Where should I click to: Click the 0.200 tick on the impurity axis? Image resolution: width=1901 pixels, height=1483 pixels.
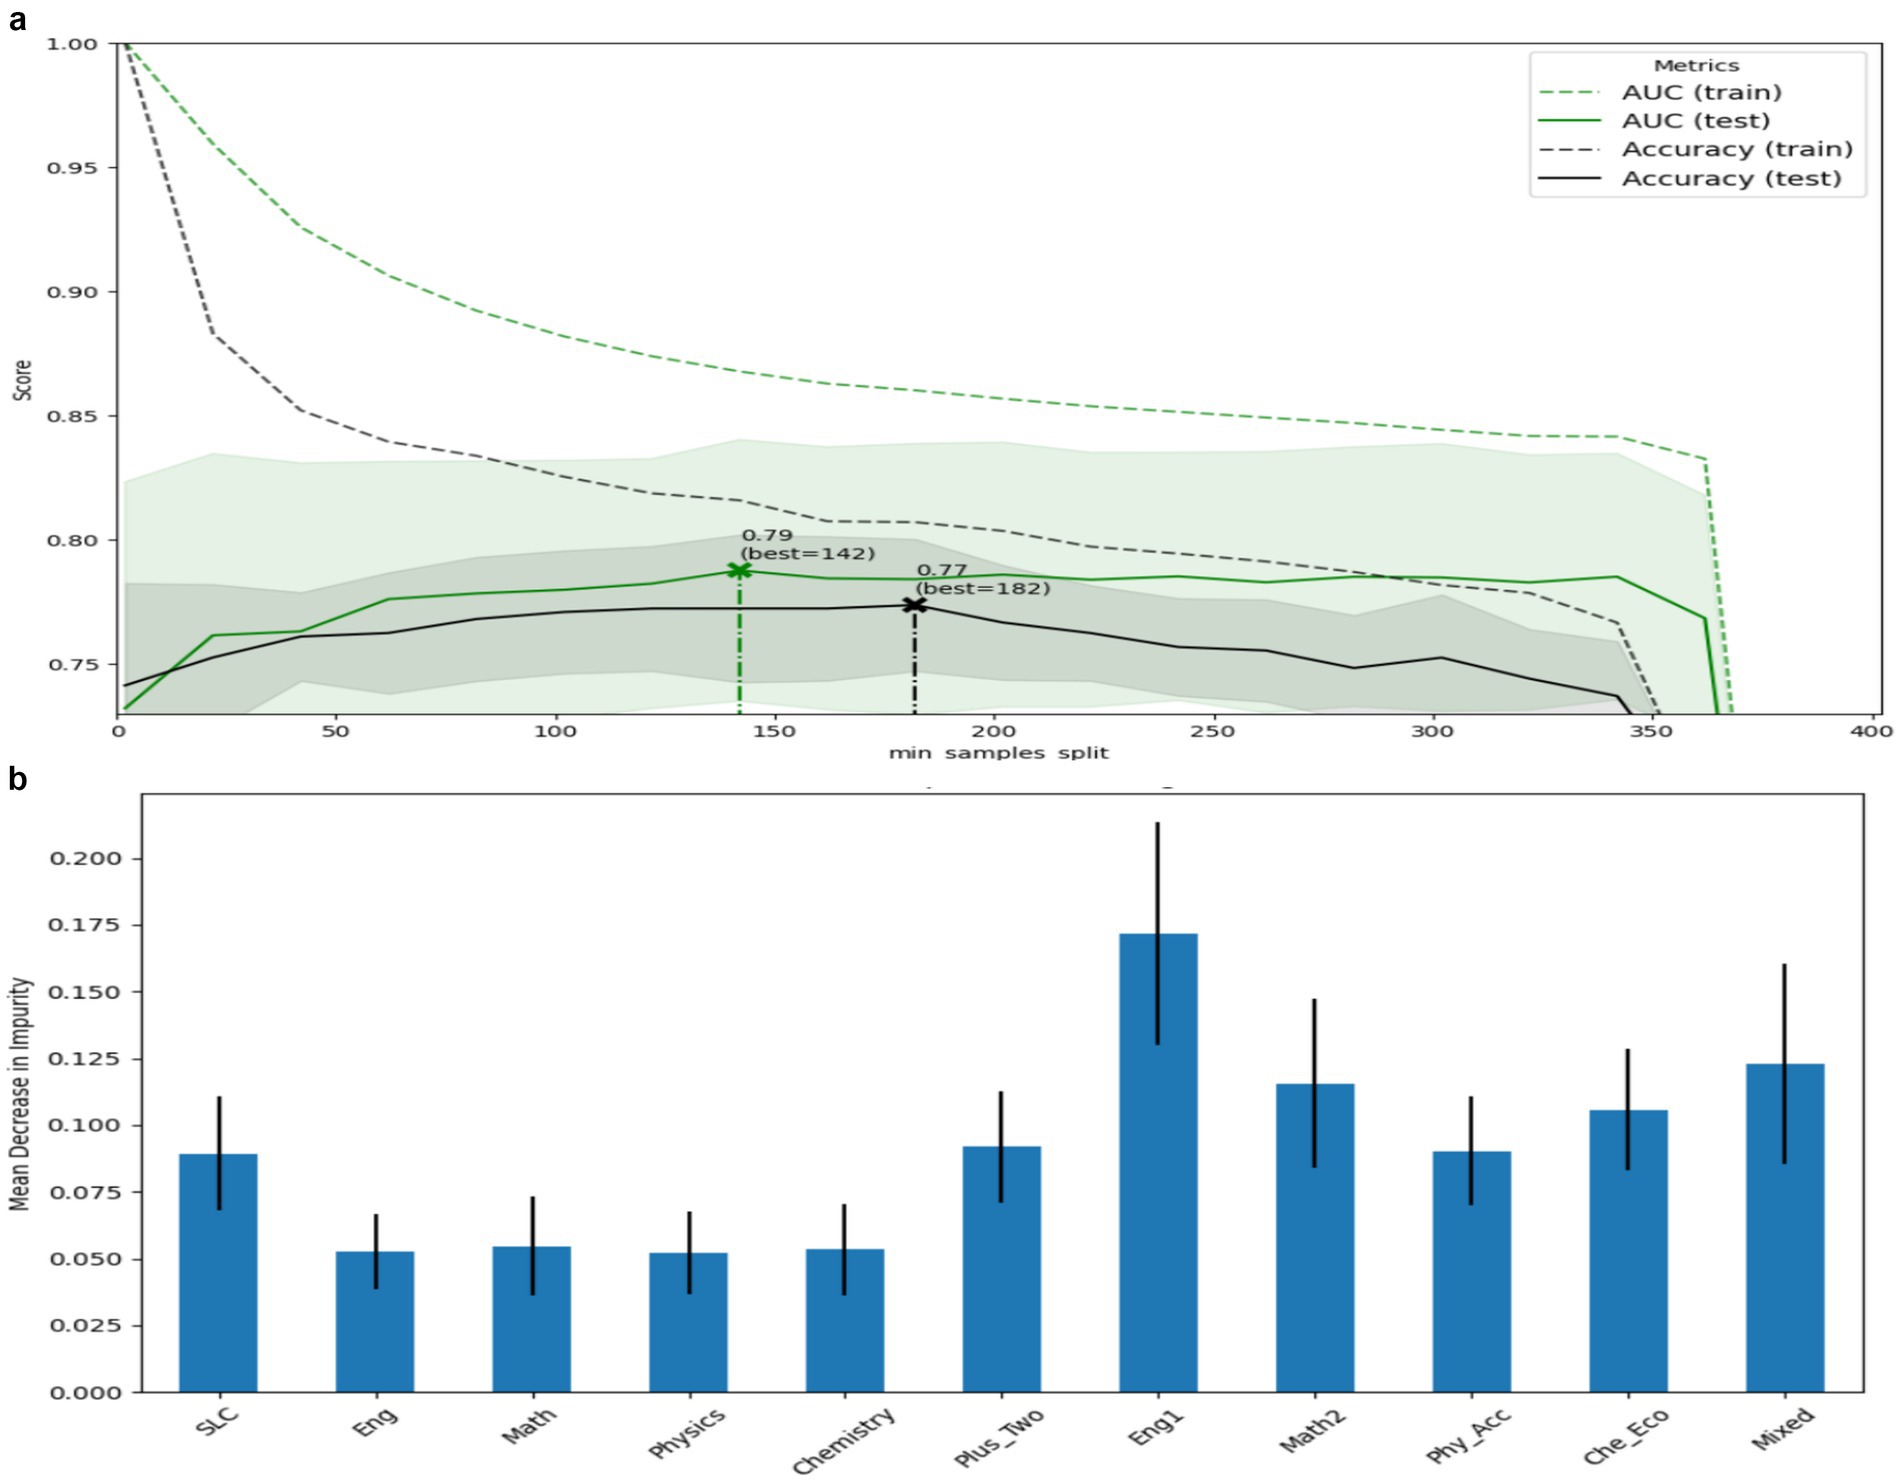(x=85, y=859)
